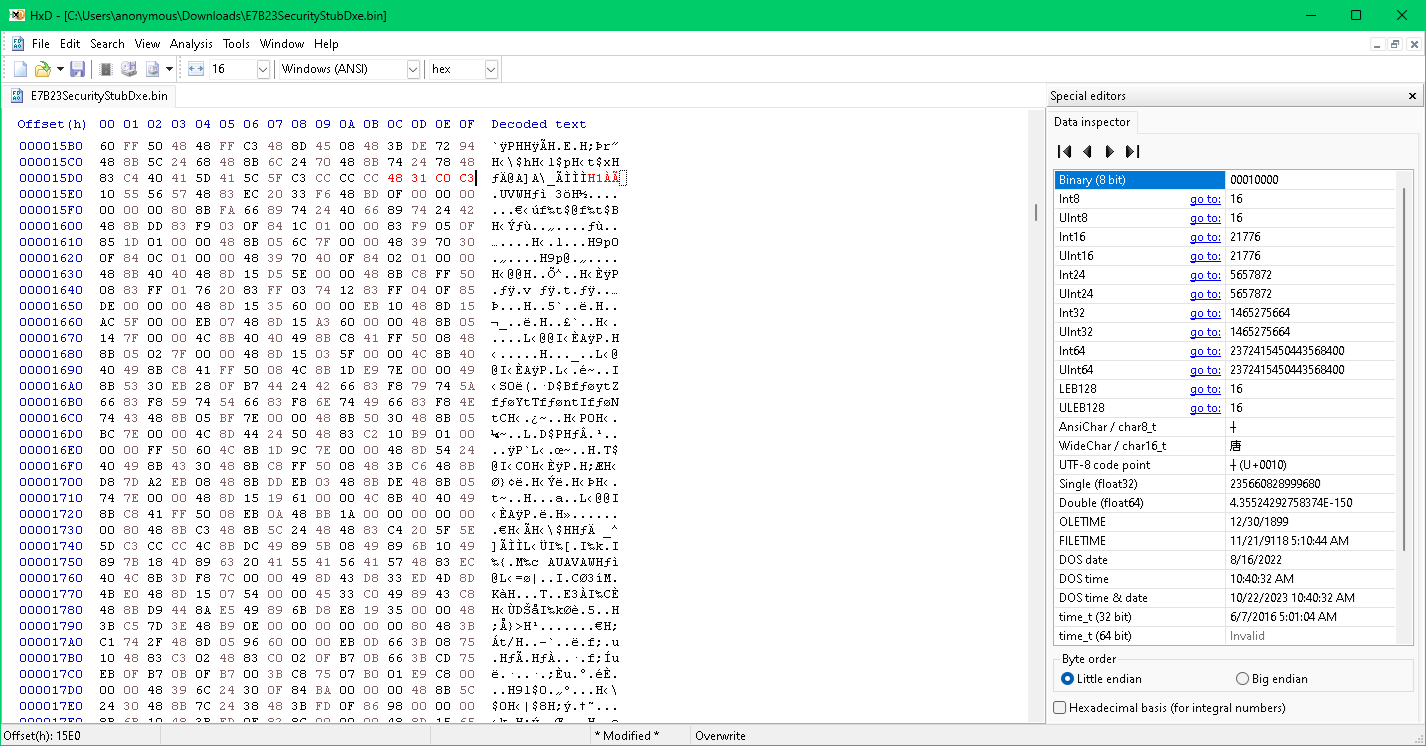Select the Binary (8 bit) row
This screenshot has width=1426, height=746.
pyautogui.click(x=1225, y=180)
